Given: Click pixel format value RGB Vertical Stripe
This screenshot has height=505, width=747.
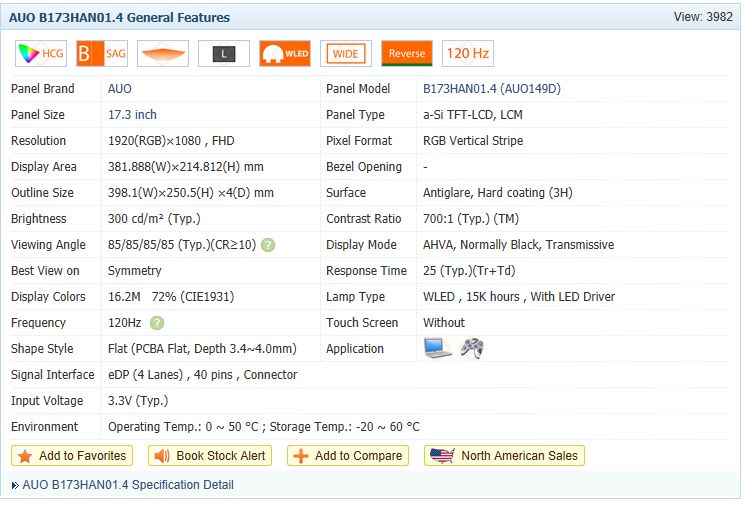Looking at the screenshot, I should [473, 141].
